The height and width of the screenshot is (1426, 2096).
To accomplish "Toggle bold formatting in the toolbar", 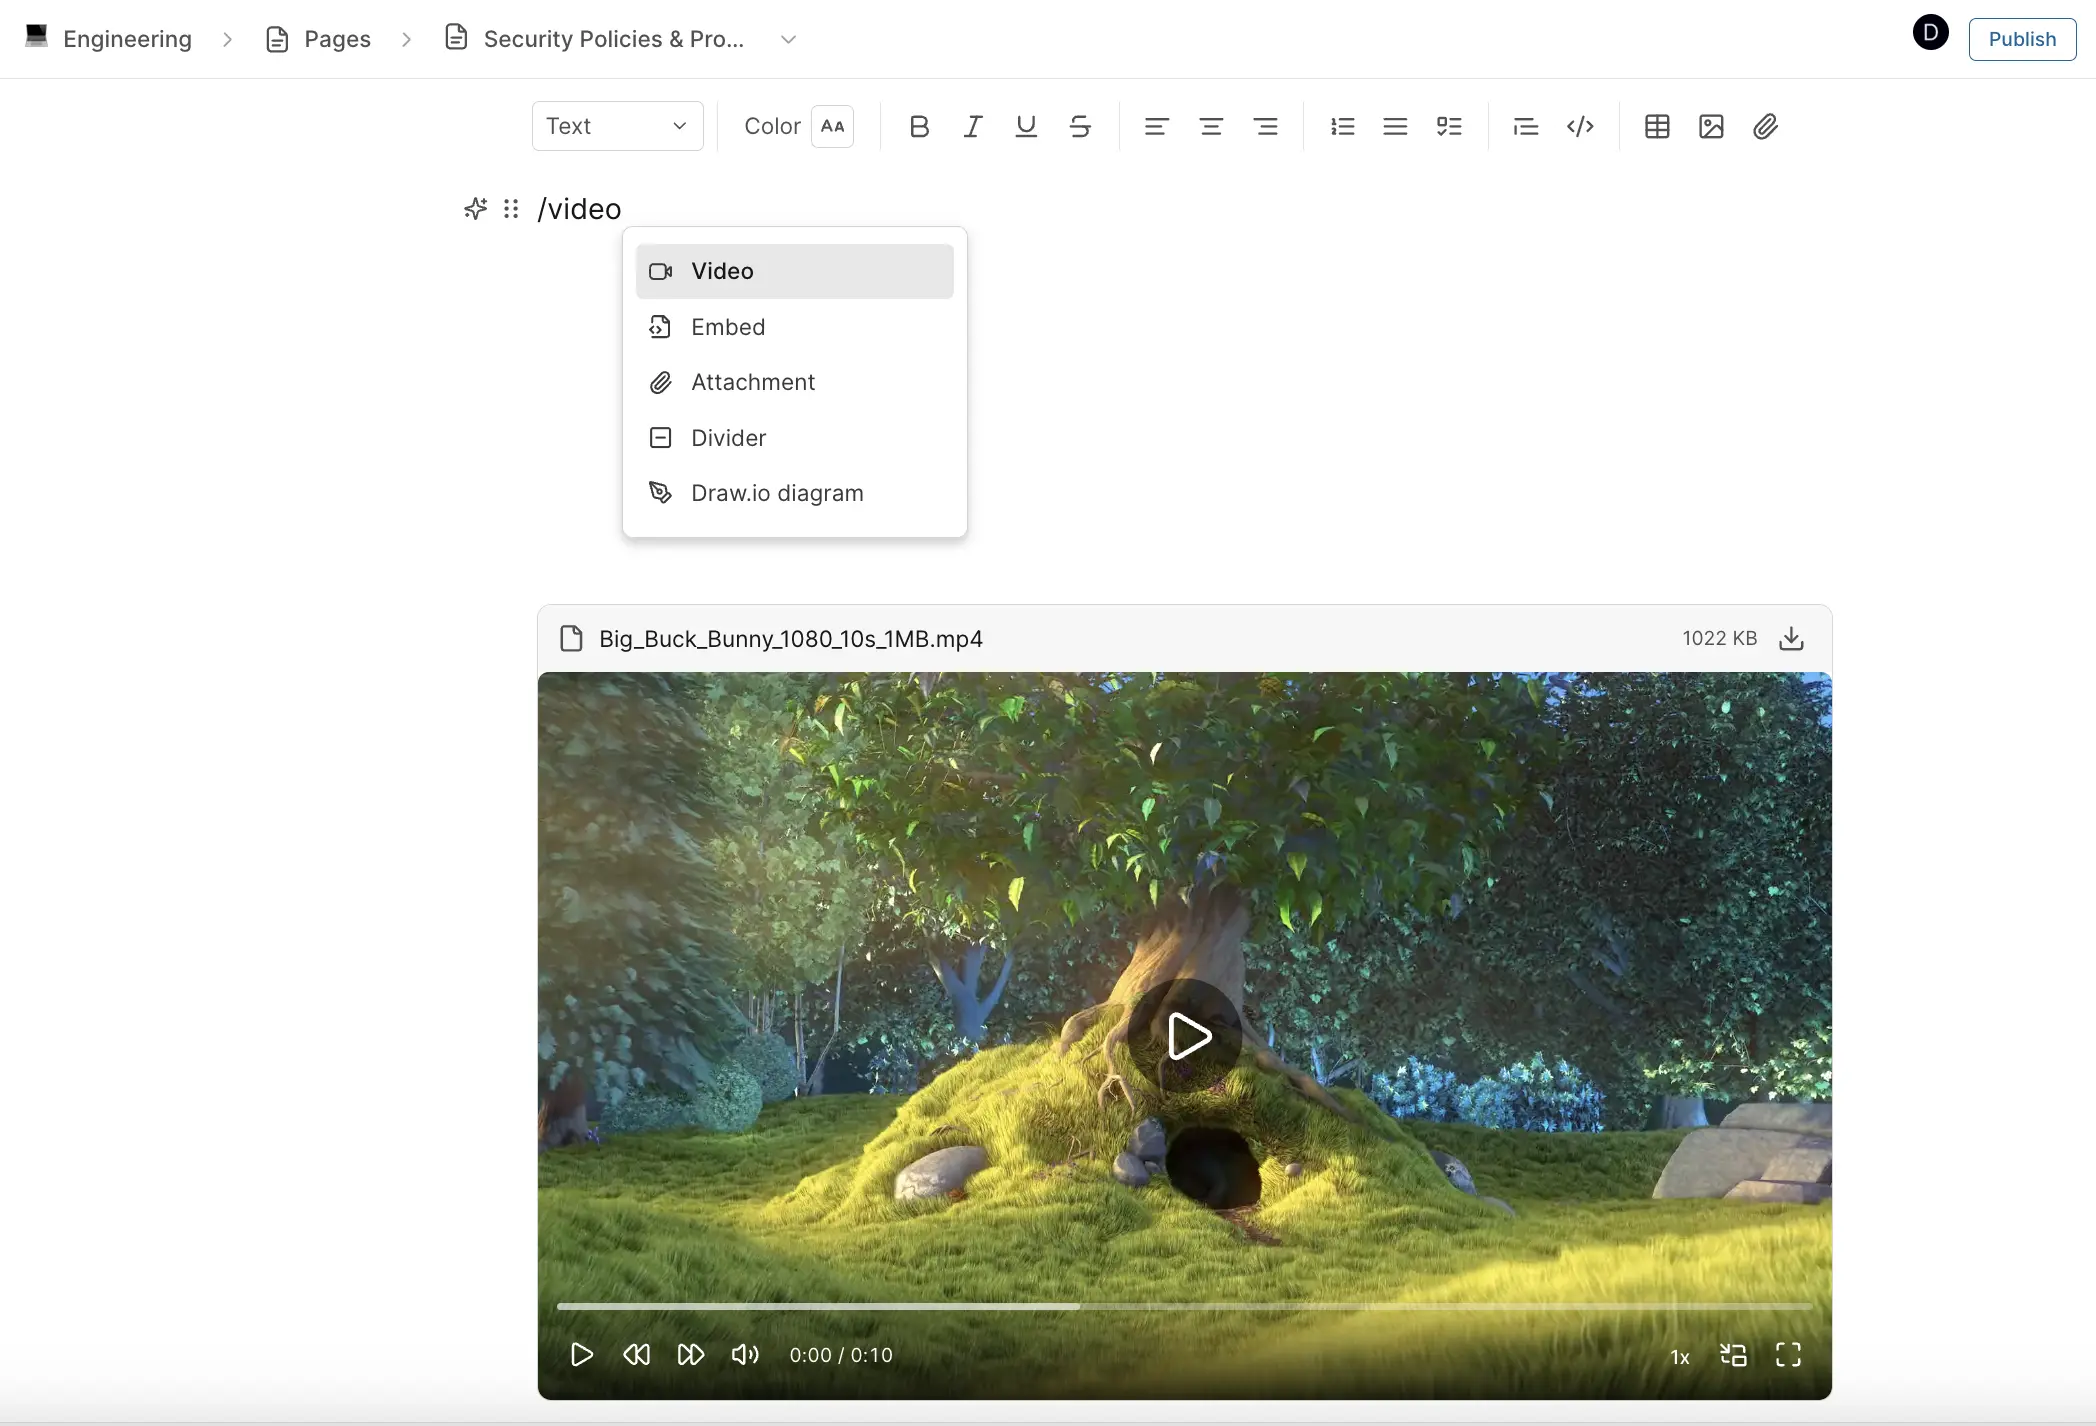I will [x=919, y=126].
